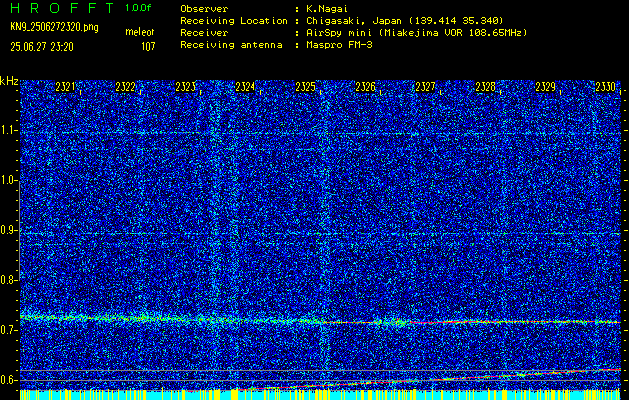Click the 0.8 frequency axis label

(x=9, y=280)
